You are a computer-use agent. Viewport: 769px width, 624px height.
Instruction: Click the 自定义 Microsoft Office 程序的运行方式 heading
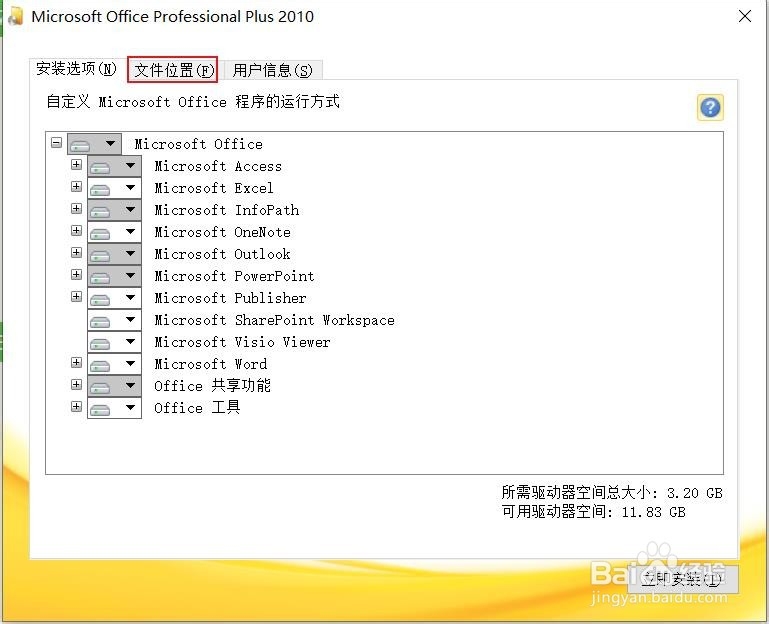(193, 102)
